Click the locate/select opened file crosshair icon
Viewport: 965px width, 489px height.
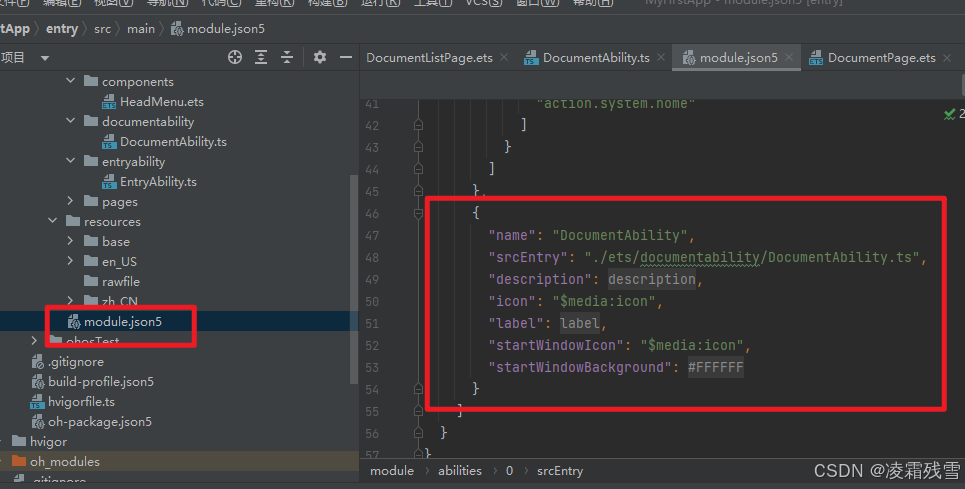coord(234,57)
